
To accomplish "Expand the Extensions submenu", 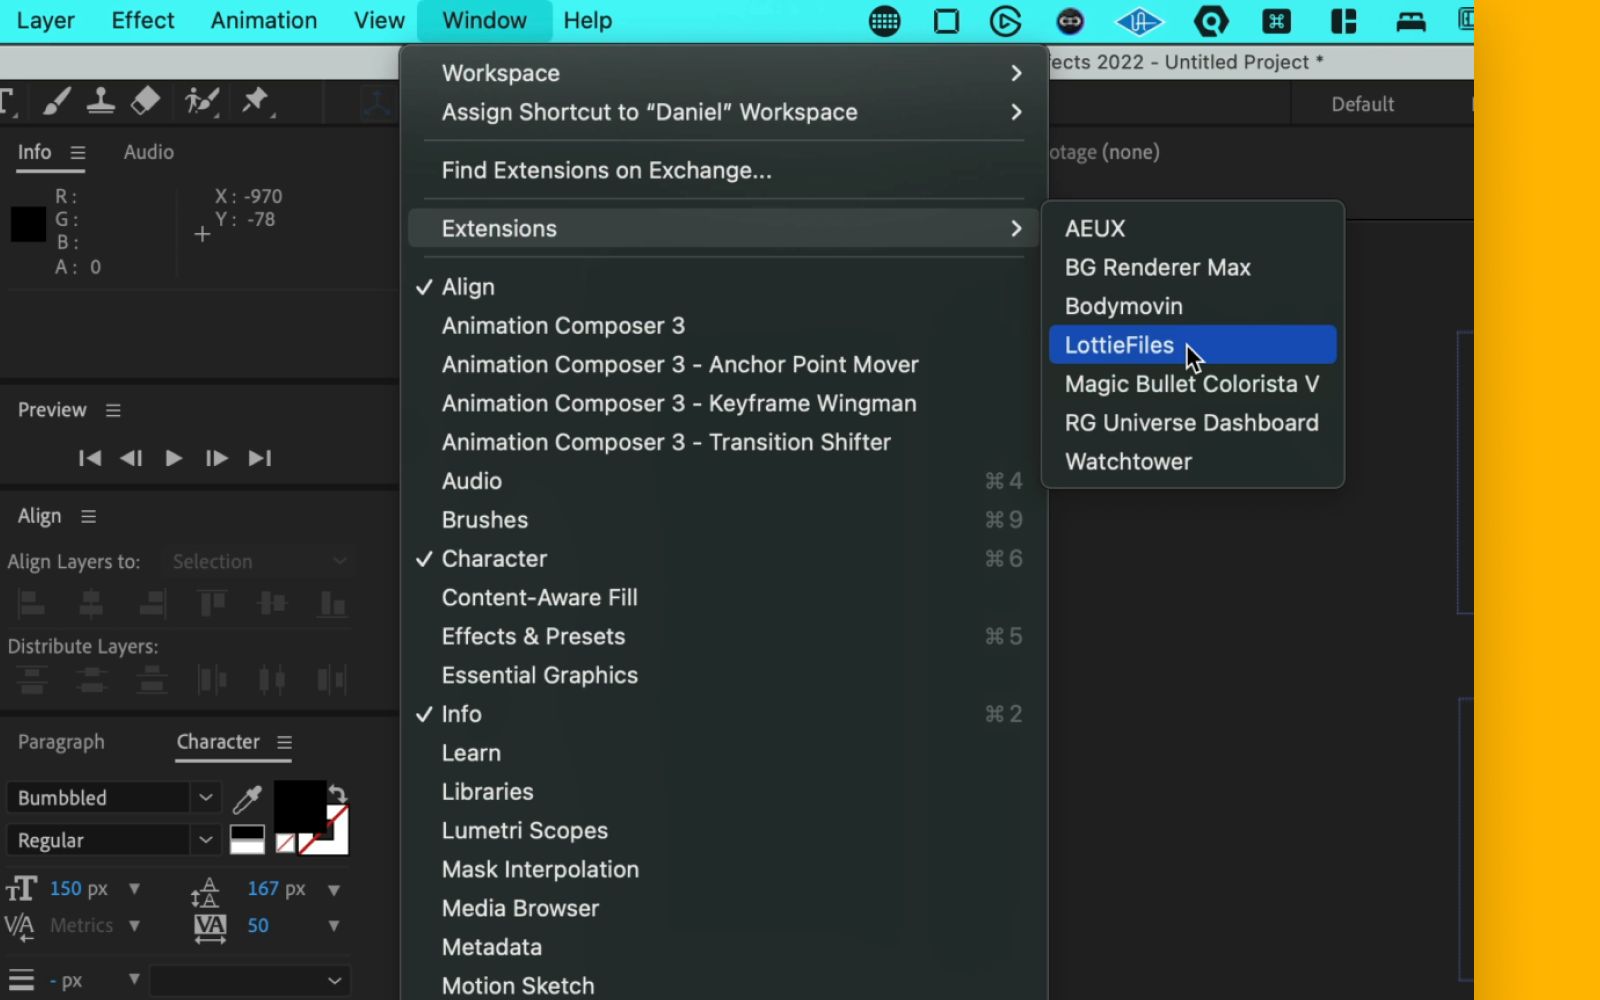I will 722,228.
